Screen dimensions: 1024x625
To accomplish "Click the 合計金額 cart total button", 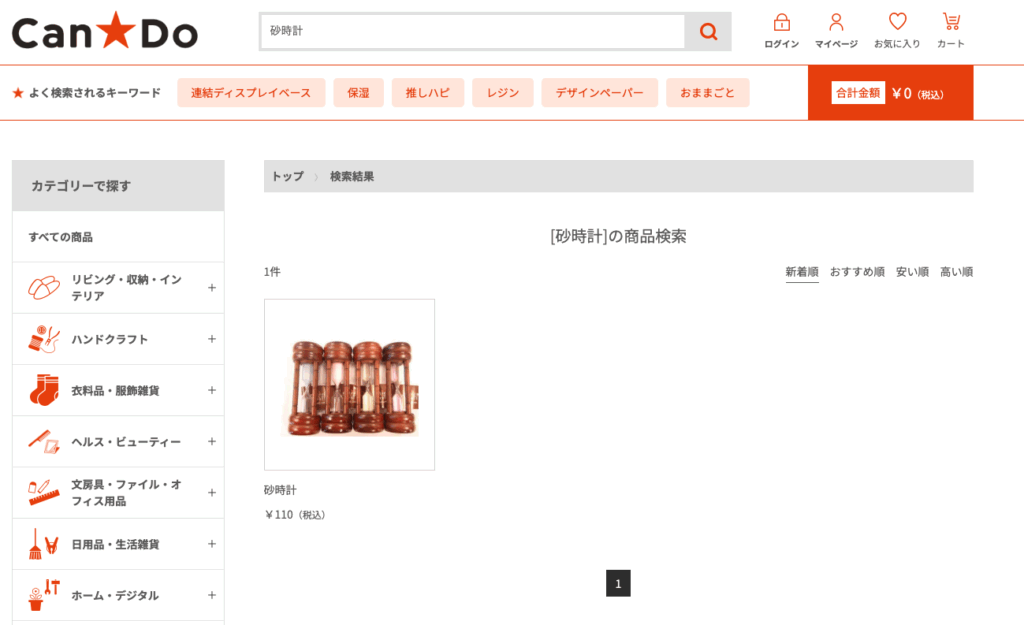I will pyautogui.click(x=890, y=93).
